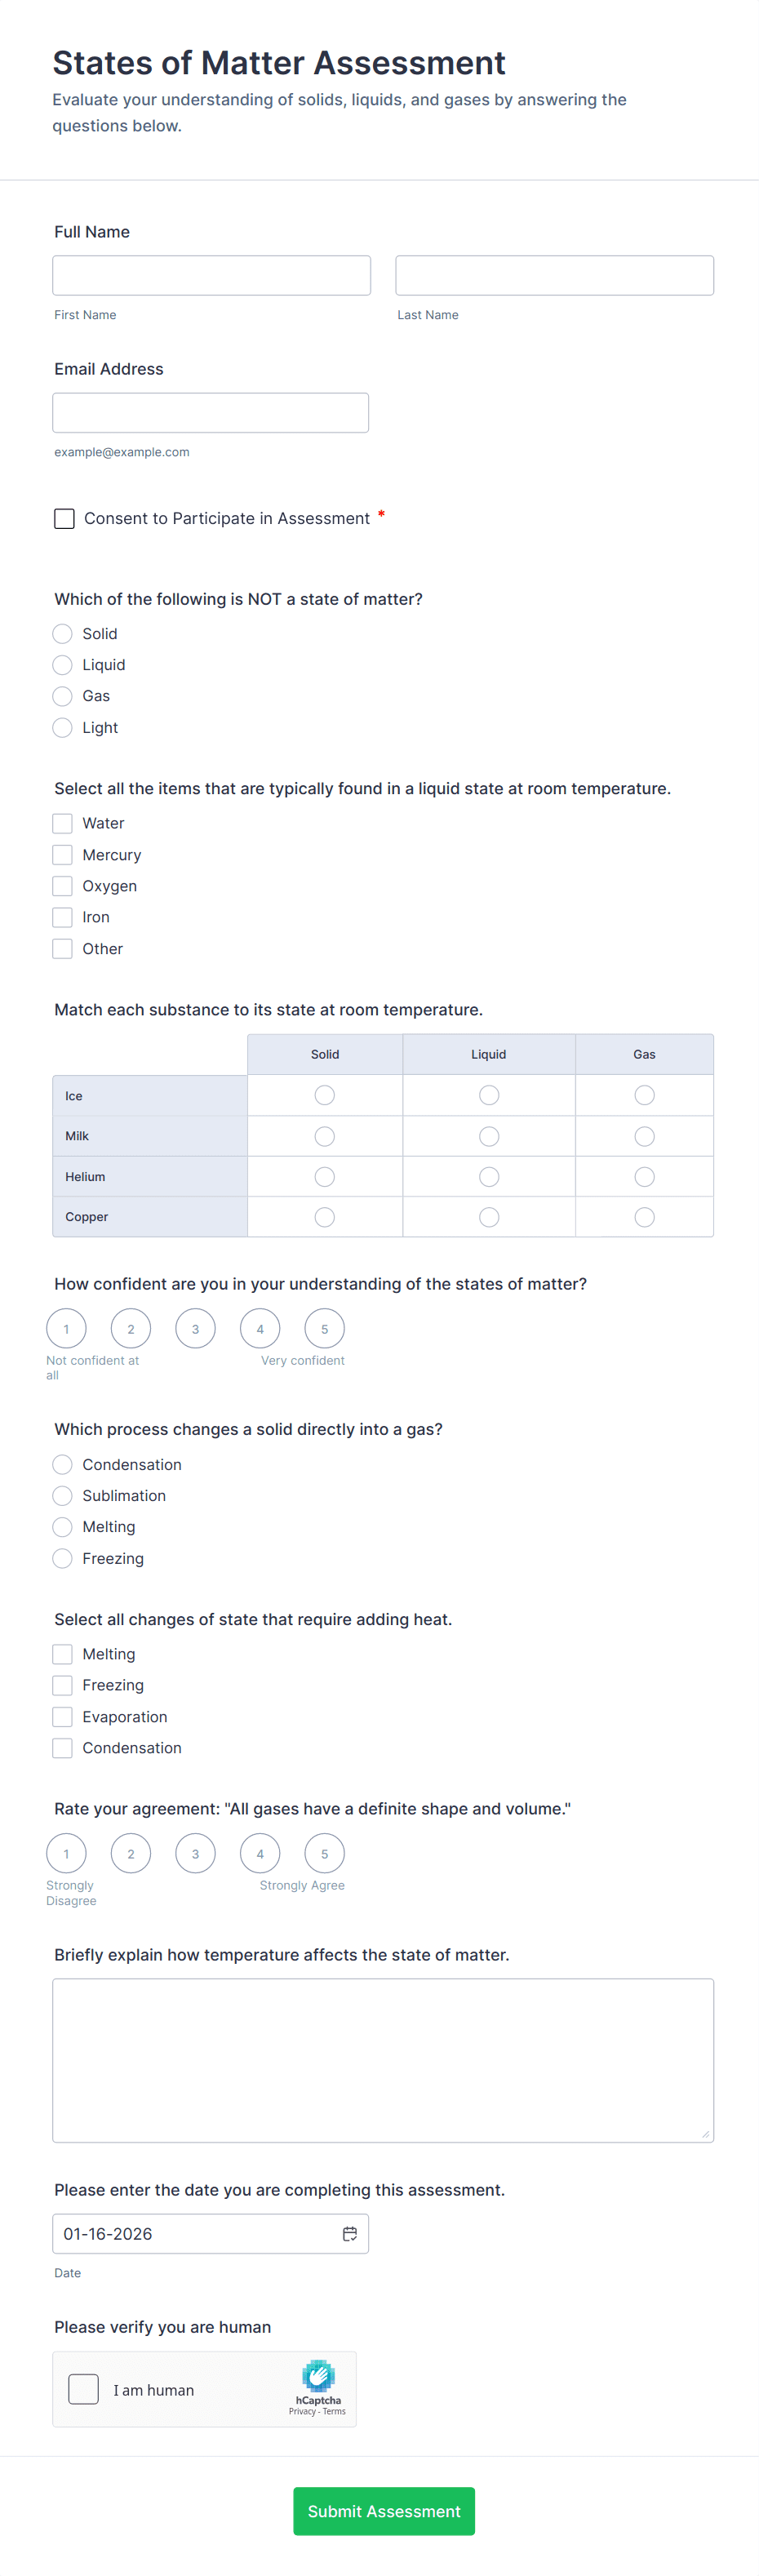
Task: Check Water as a liquid item
Action: click(61, 822)
